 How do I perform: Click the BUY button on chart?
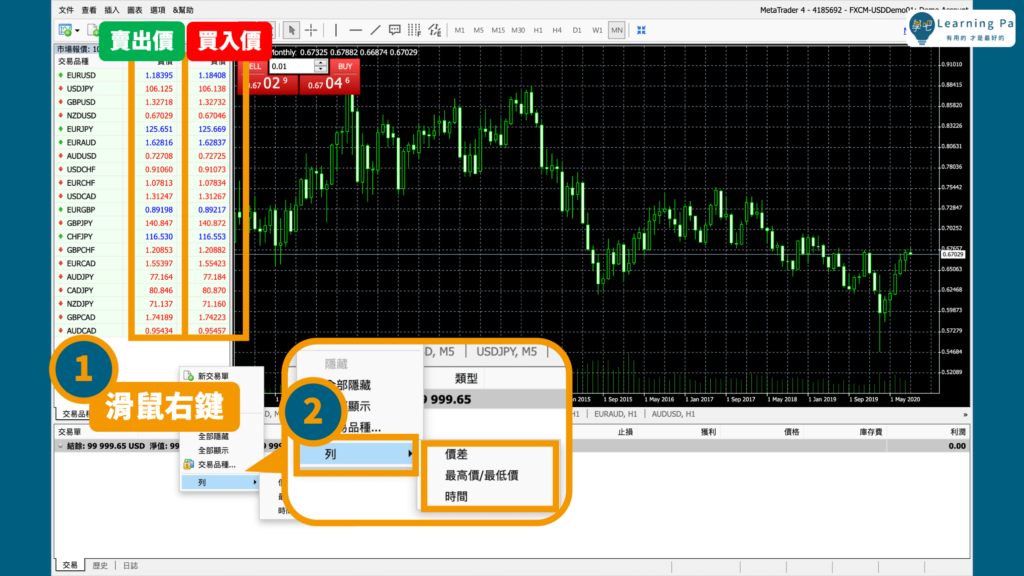345,66
